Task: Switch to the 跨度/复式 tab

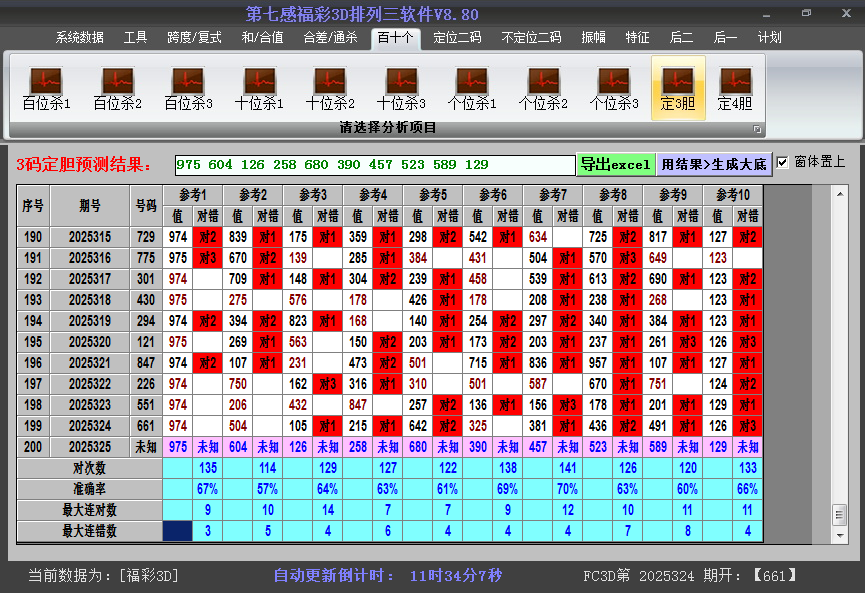Action: coord(194,37)
